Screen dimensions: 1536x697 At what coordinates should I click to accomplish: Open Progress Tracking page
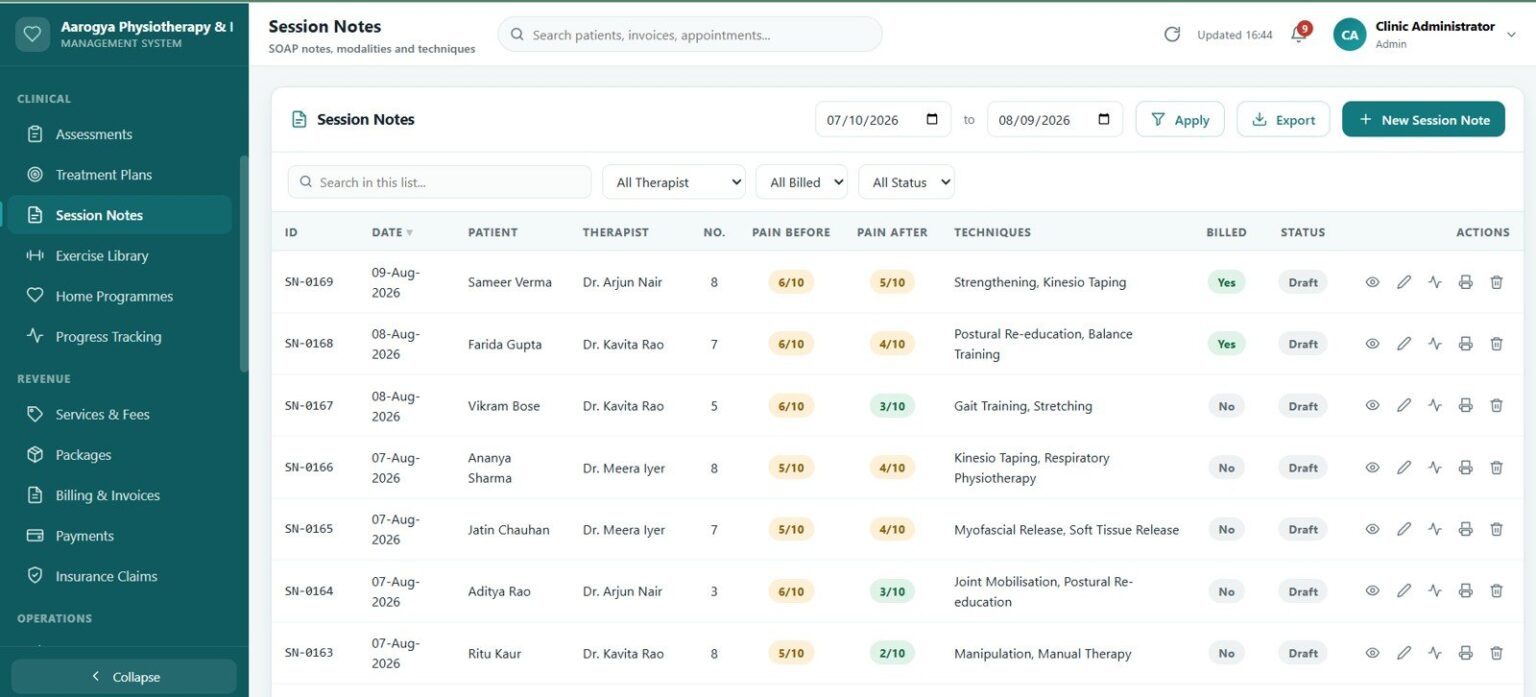[120, 337]
